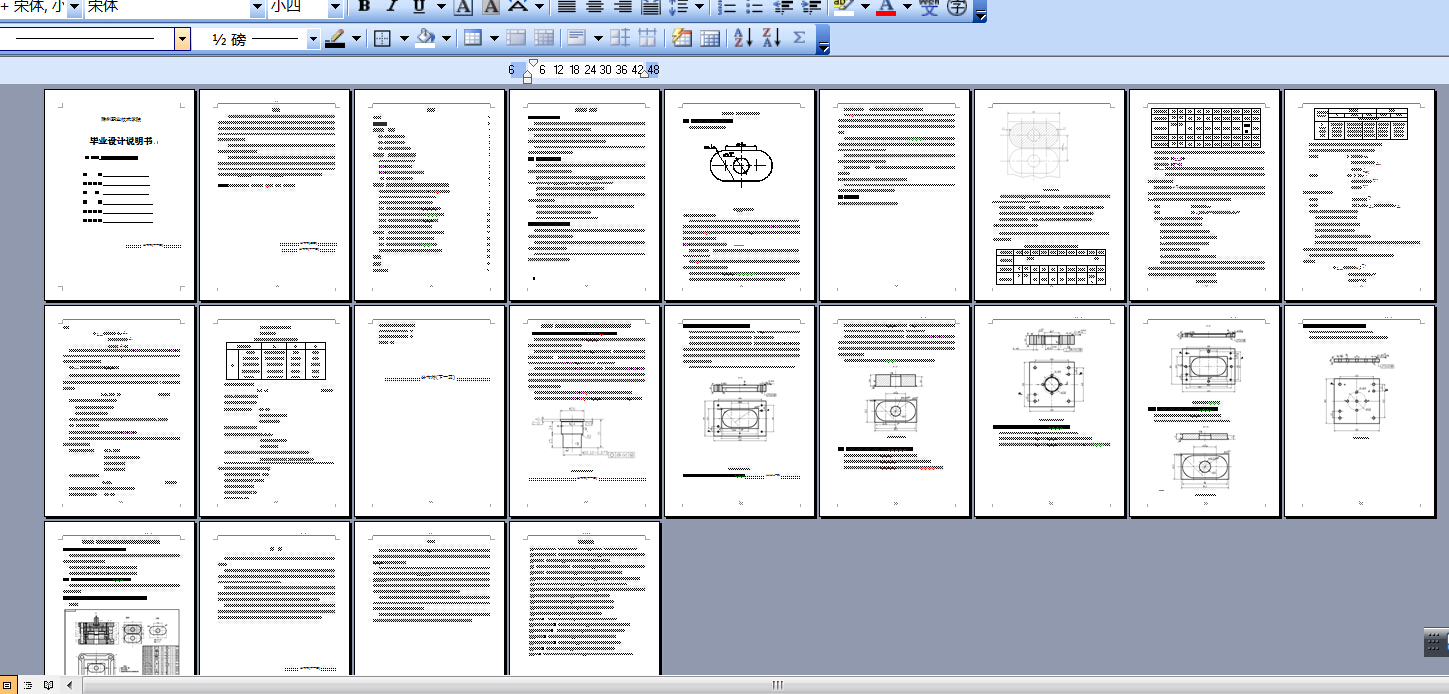Apply bulleted list formatting
Image resolution: width=1449 pixels, height=694 pixels.
(756, 7)
